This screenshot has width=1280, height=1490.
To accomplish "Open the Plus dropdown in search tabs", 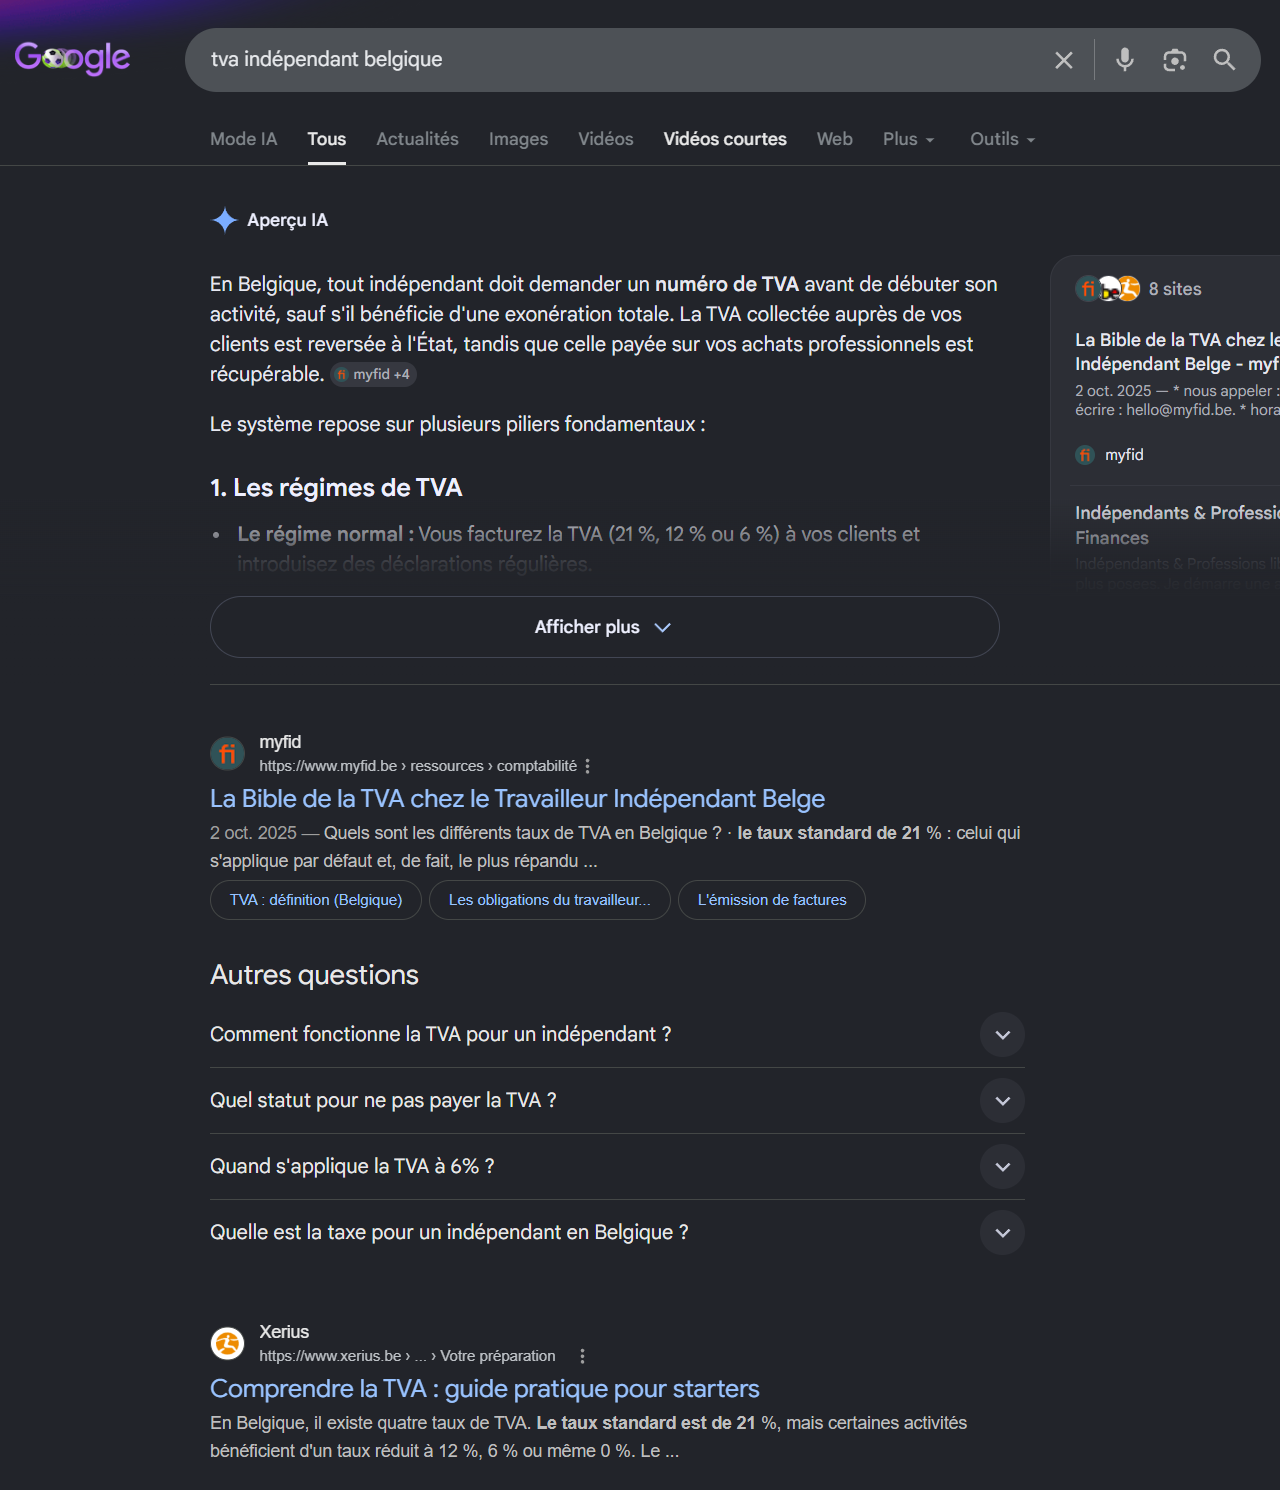I will click(x=908, y=139).
